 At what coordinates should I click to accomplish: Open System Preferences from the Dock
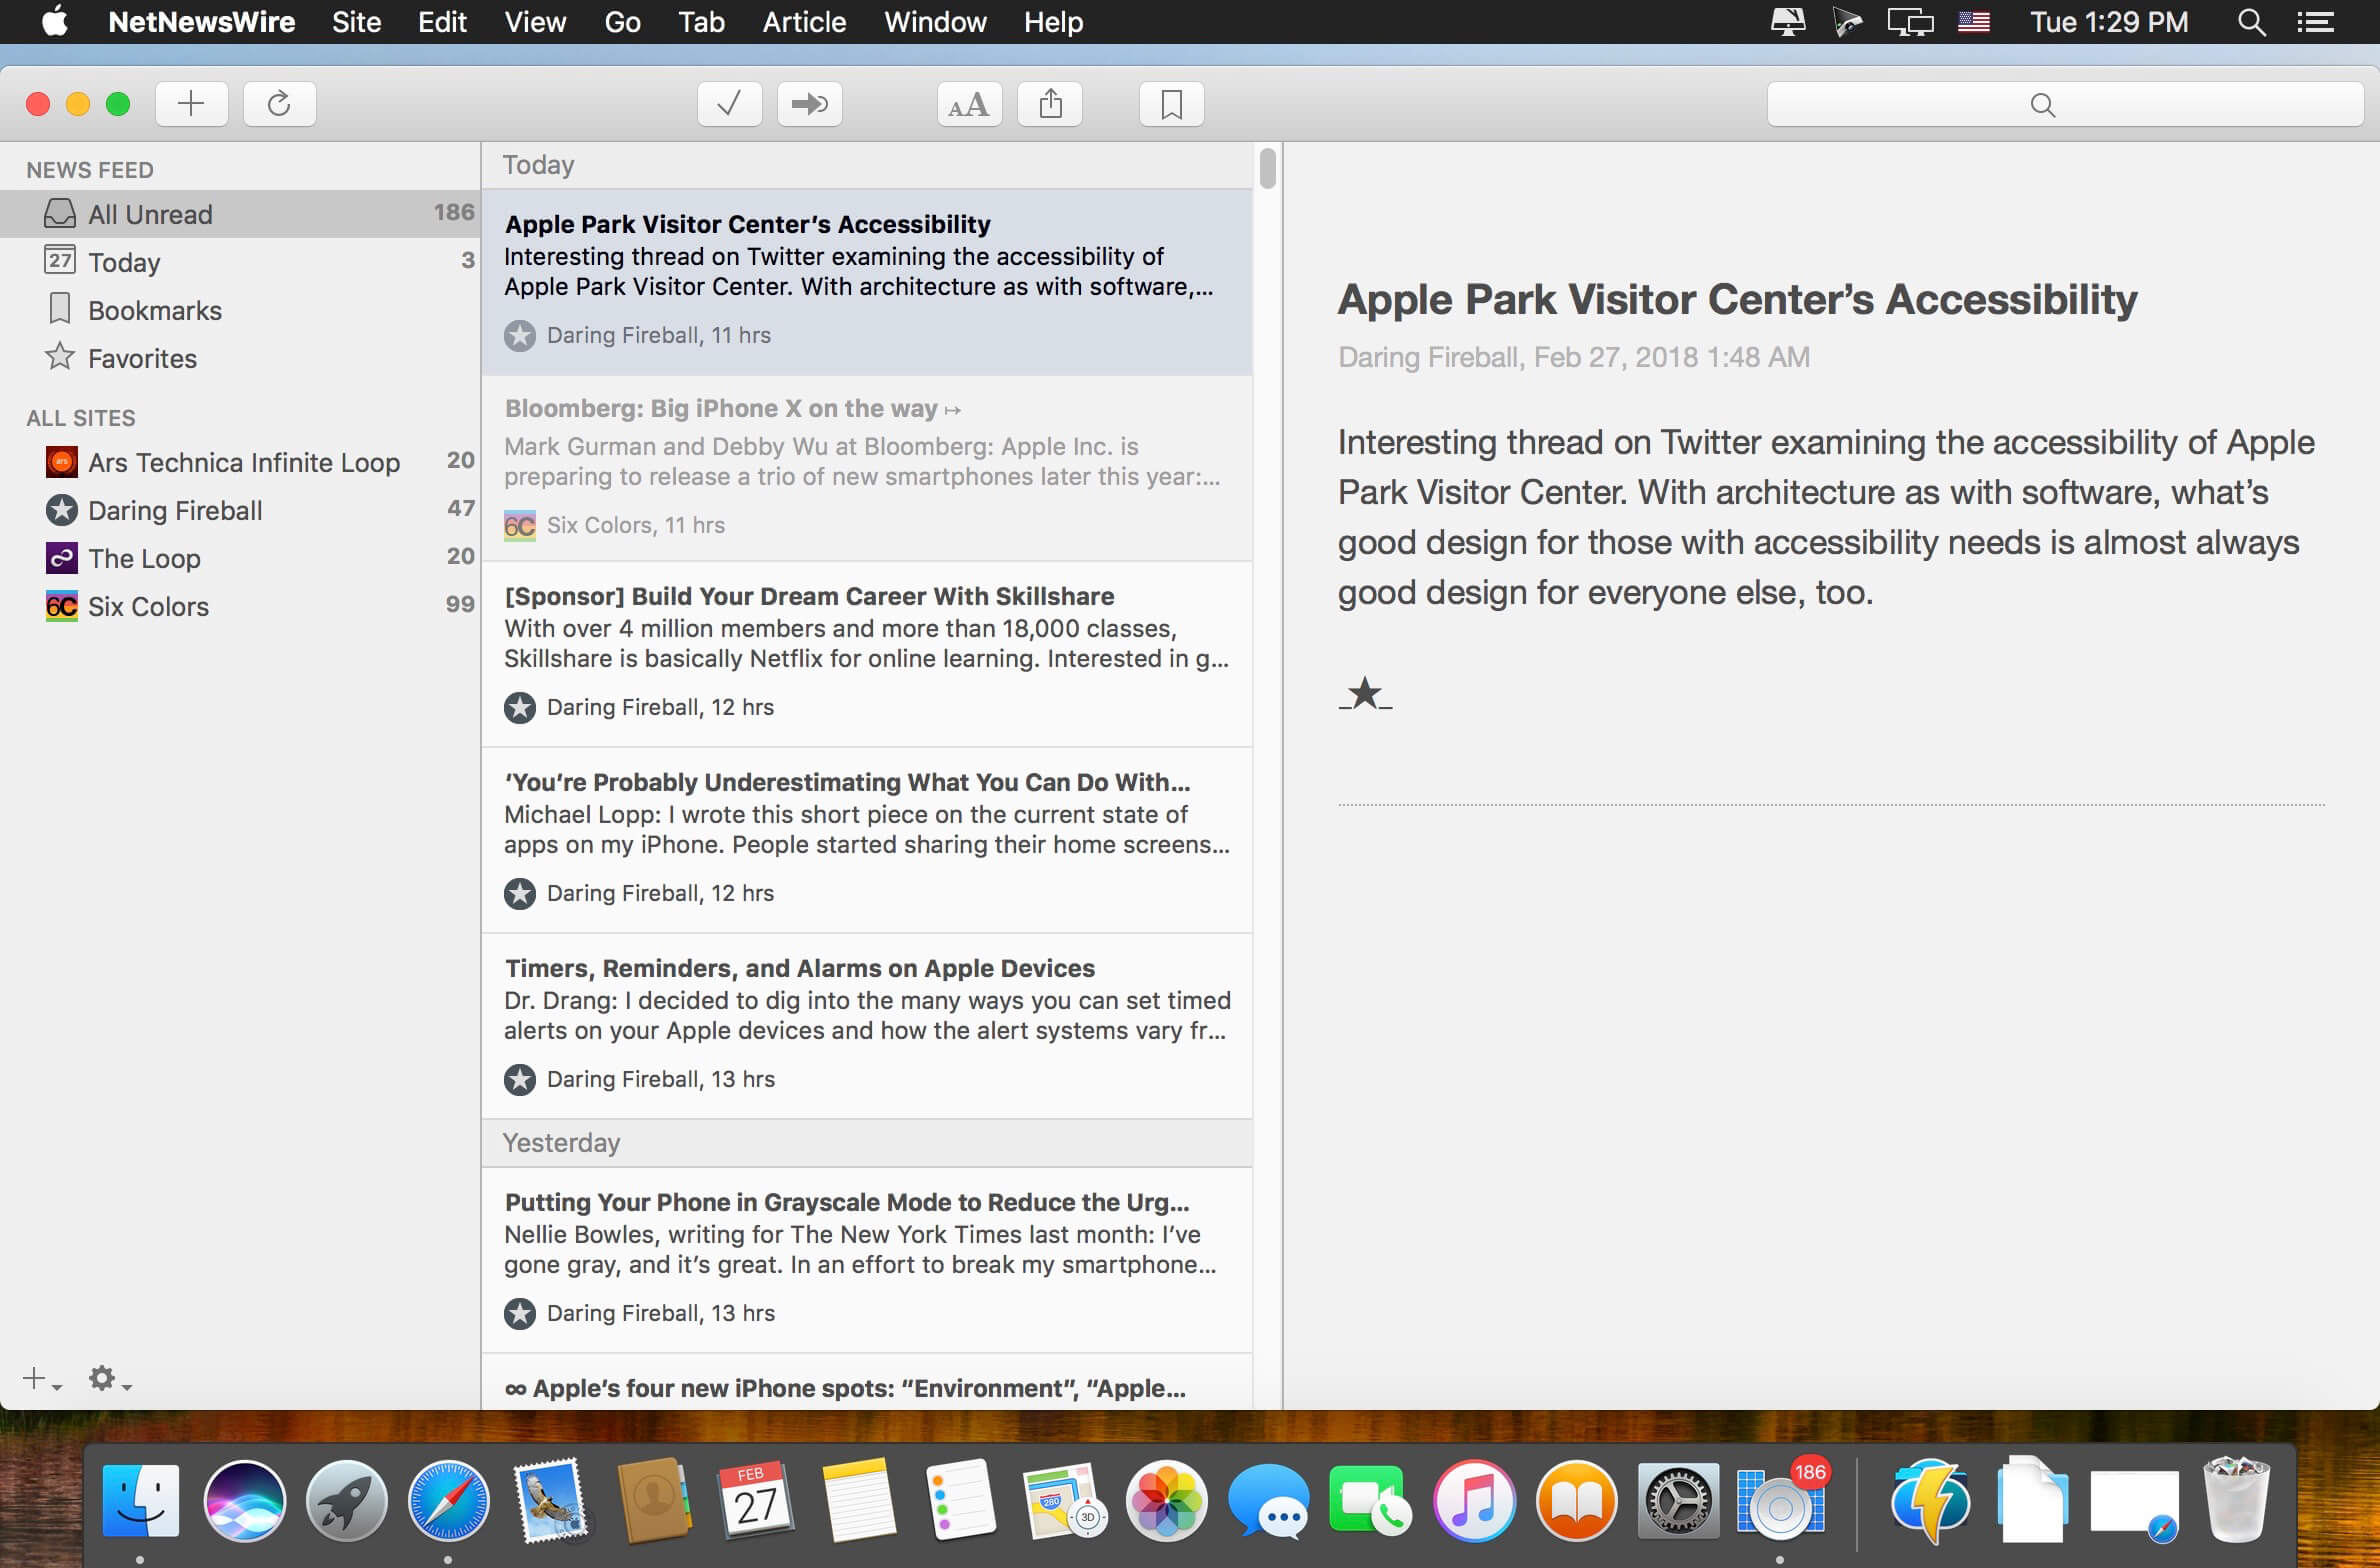click(x=1678, y=1500)
